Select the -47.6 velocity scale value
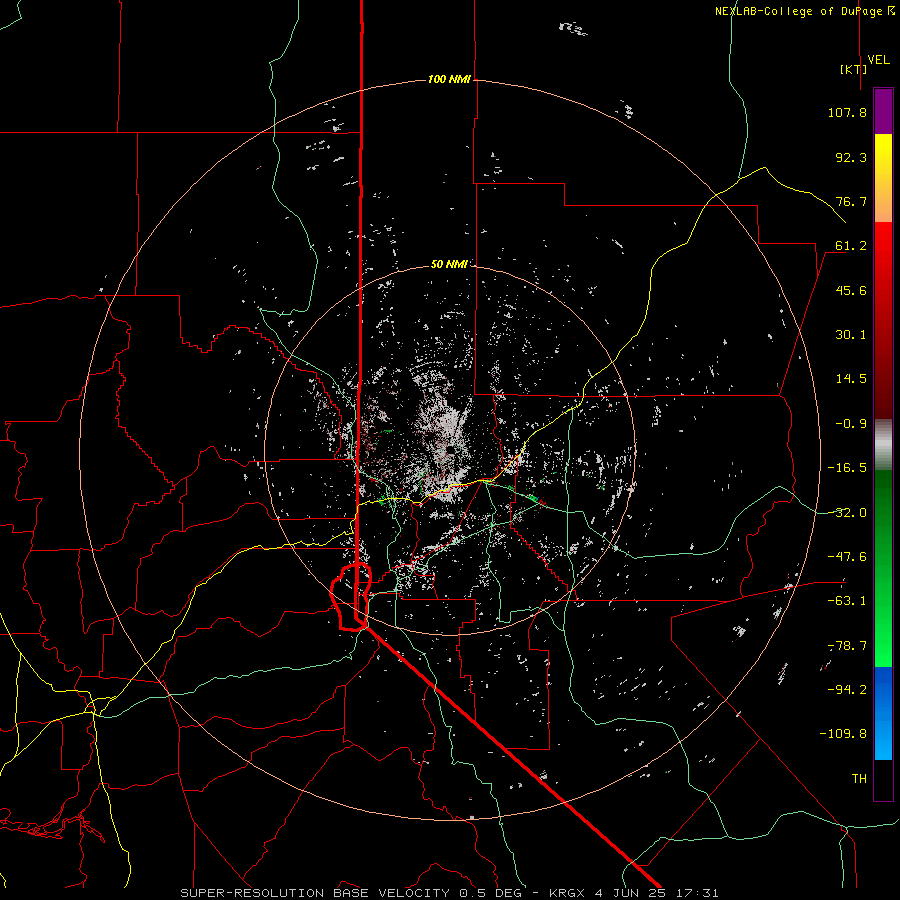The image size is (900, 900). (x=847, y=557)
